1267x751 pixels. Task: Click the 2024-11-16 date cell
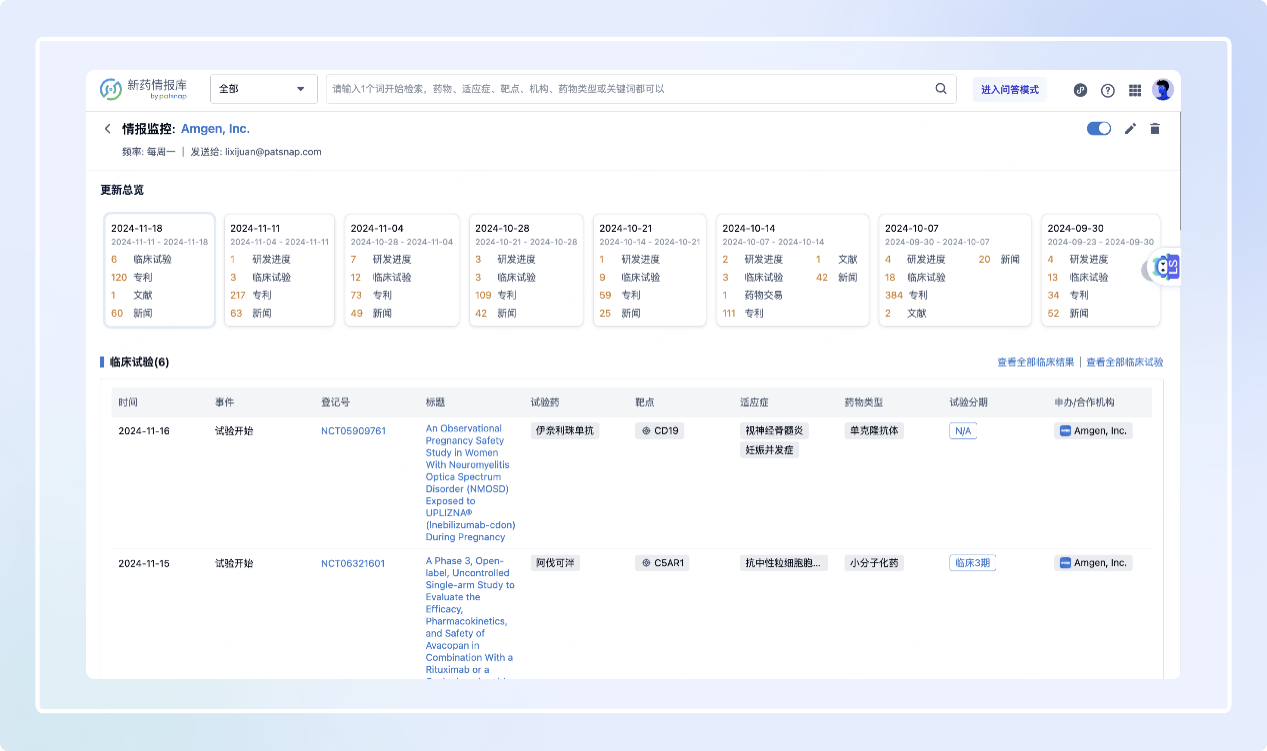click(144, 431)
